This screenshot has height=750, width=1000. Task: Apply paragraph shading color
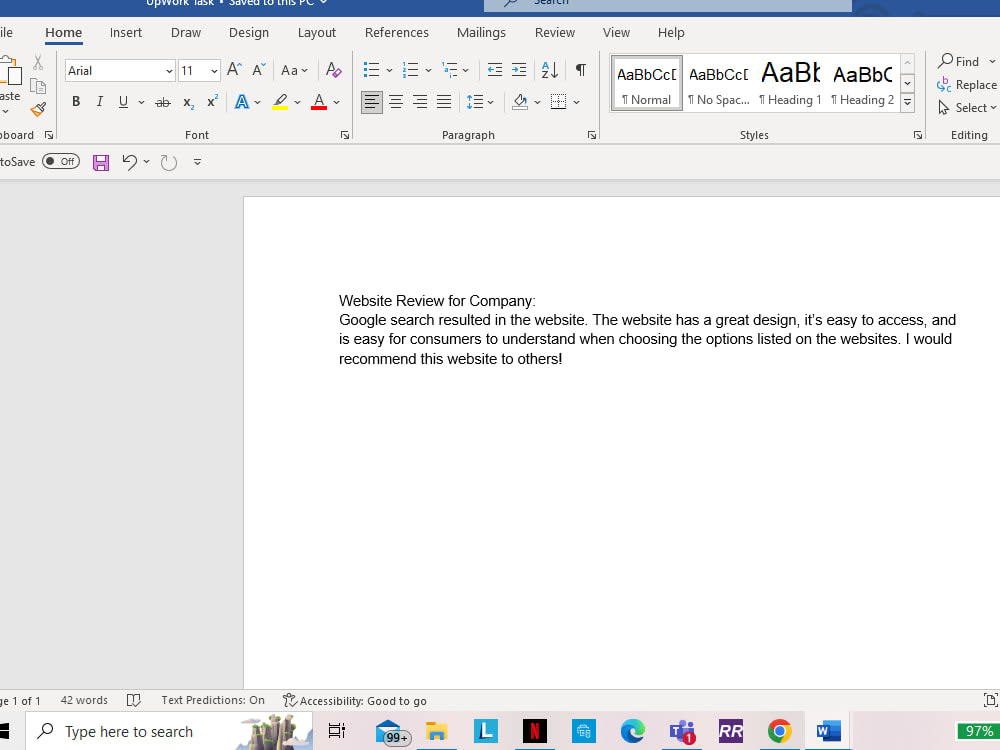[x=520, y=102]
